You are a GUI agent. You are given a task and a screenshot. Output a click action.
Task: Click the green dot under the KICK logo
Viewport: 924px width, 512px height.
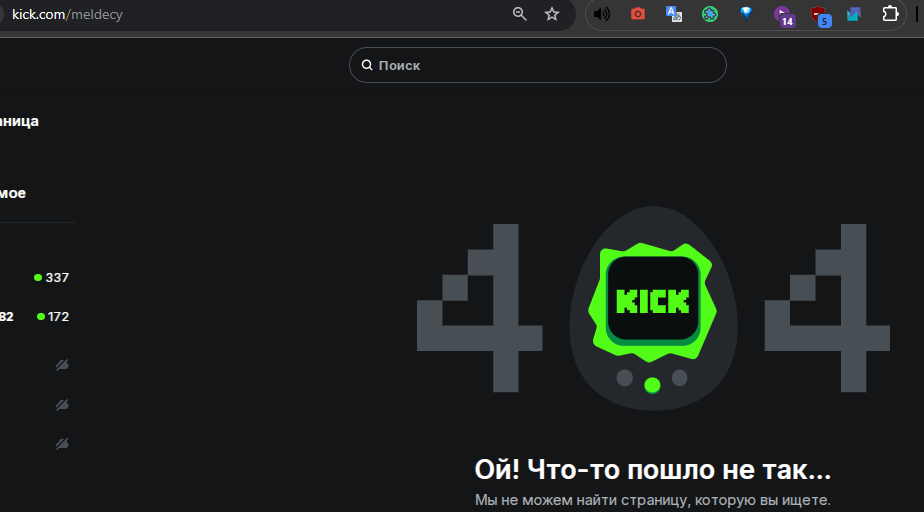tap(652, 385)
